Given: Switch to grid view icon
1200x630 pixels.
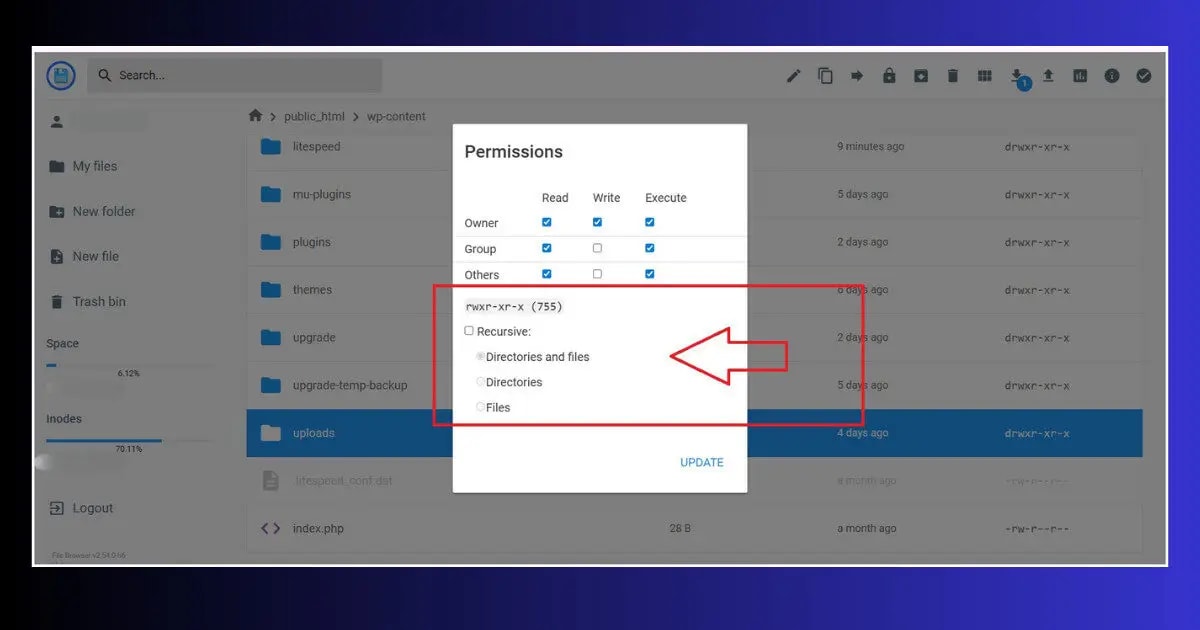Looking at the screenshot, I should (x=984, y=75).
